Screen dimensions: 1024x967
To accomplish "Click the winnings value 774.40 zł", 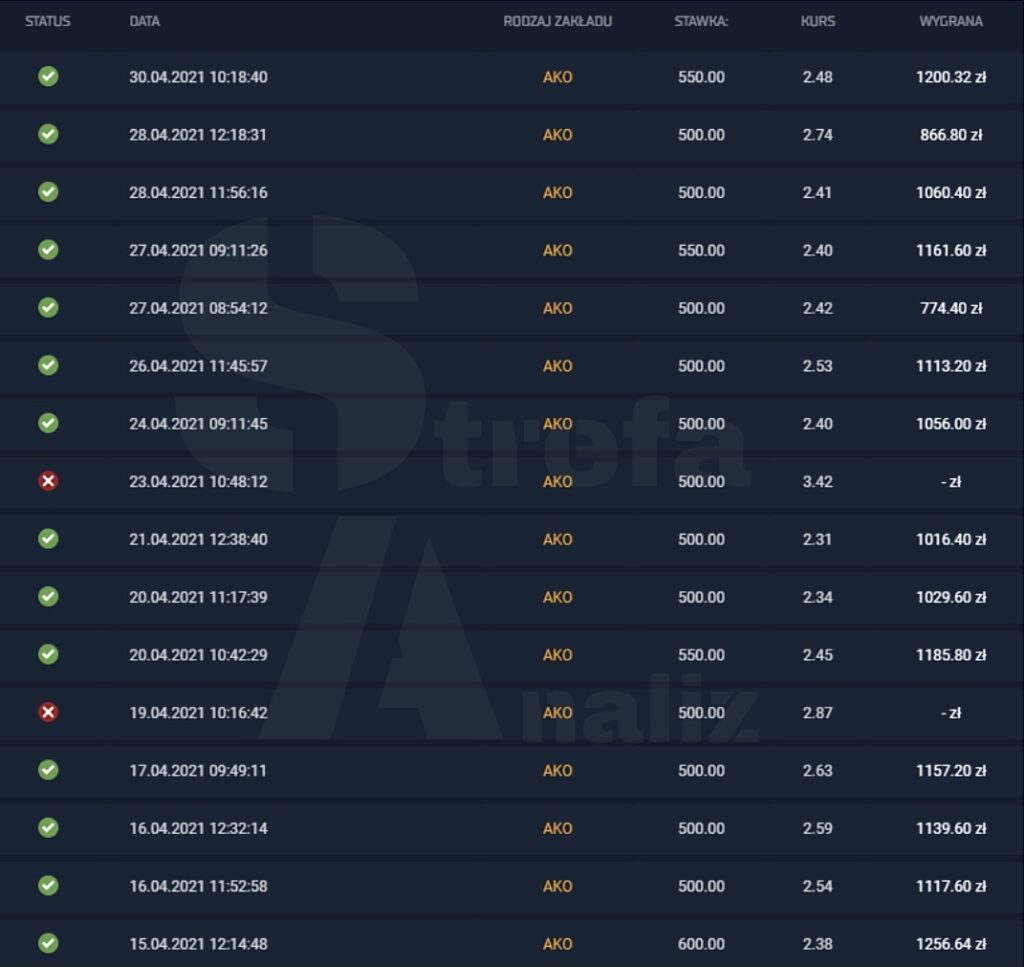I will [x=951, y=308].
